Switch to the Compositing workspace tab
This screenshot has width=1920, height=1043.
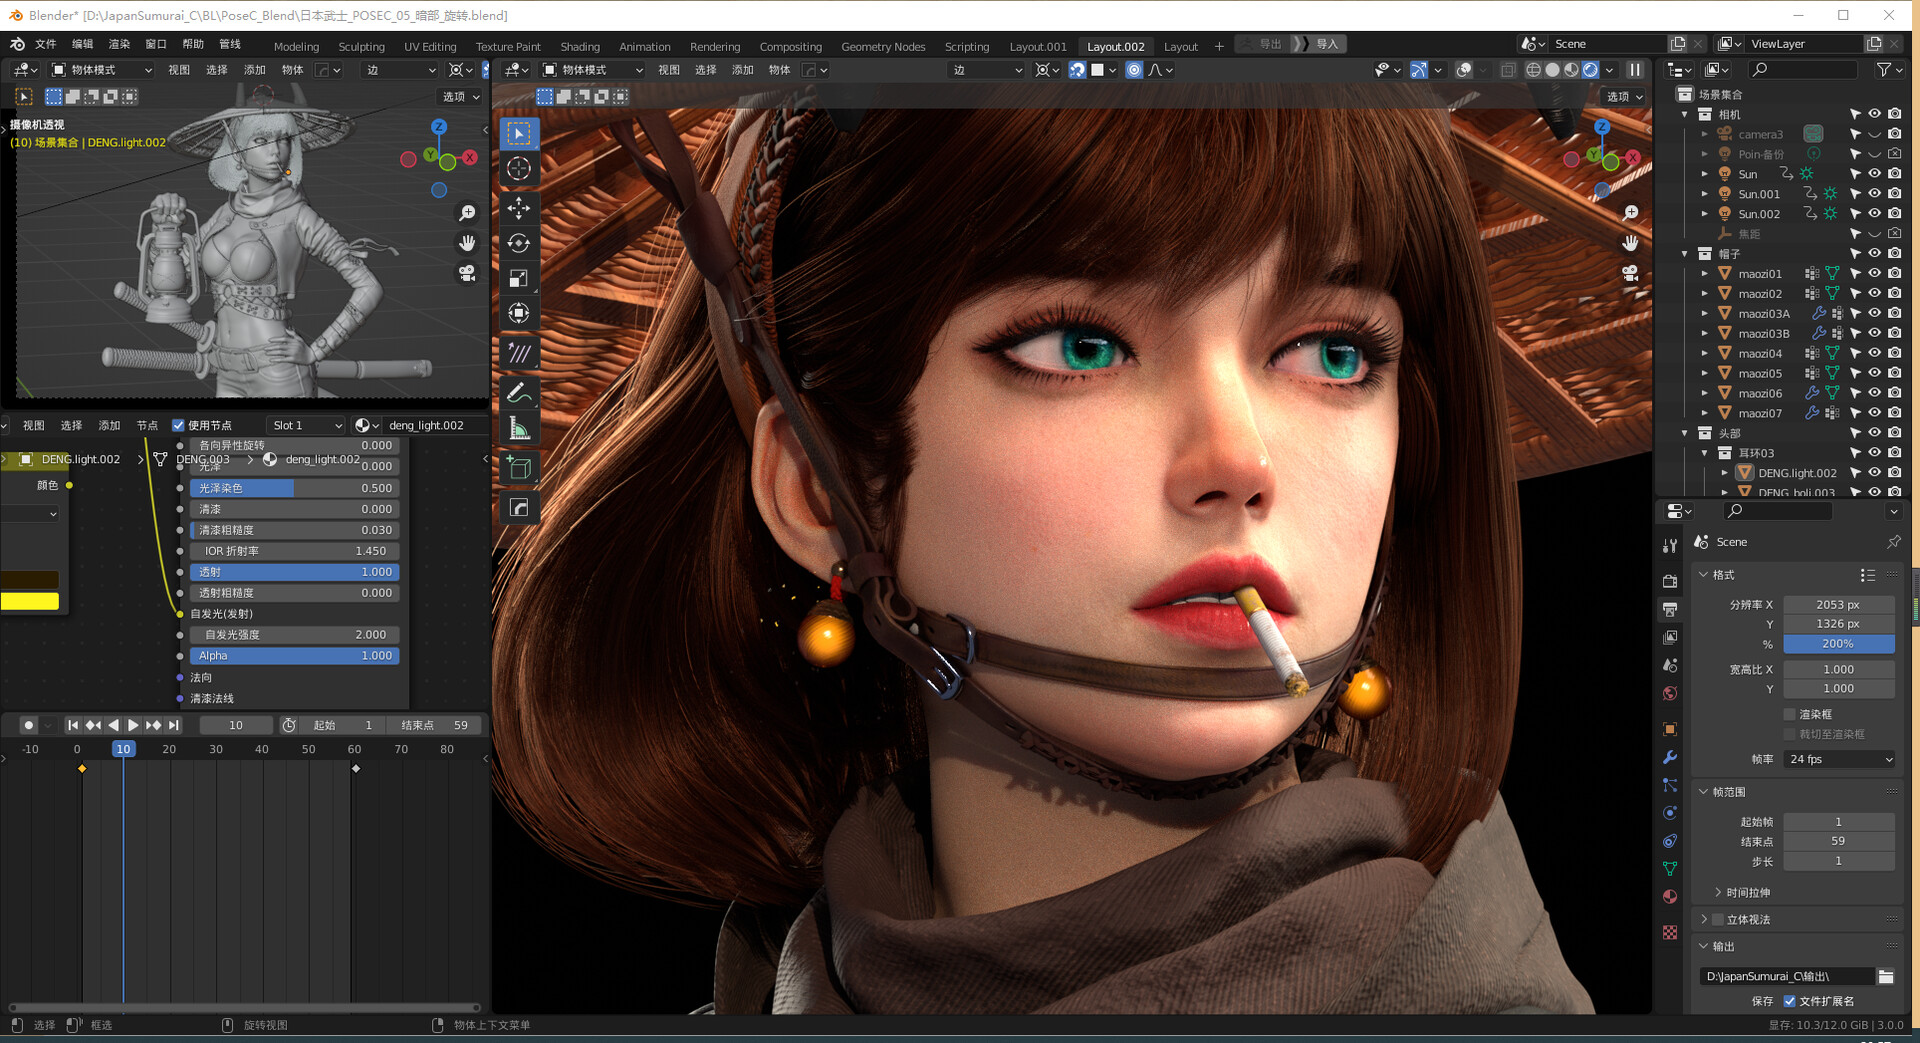790,46
